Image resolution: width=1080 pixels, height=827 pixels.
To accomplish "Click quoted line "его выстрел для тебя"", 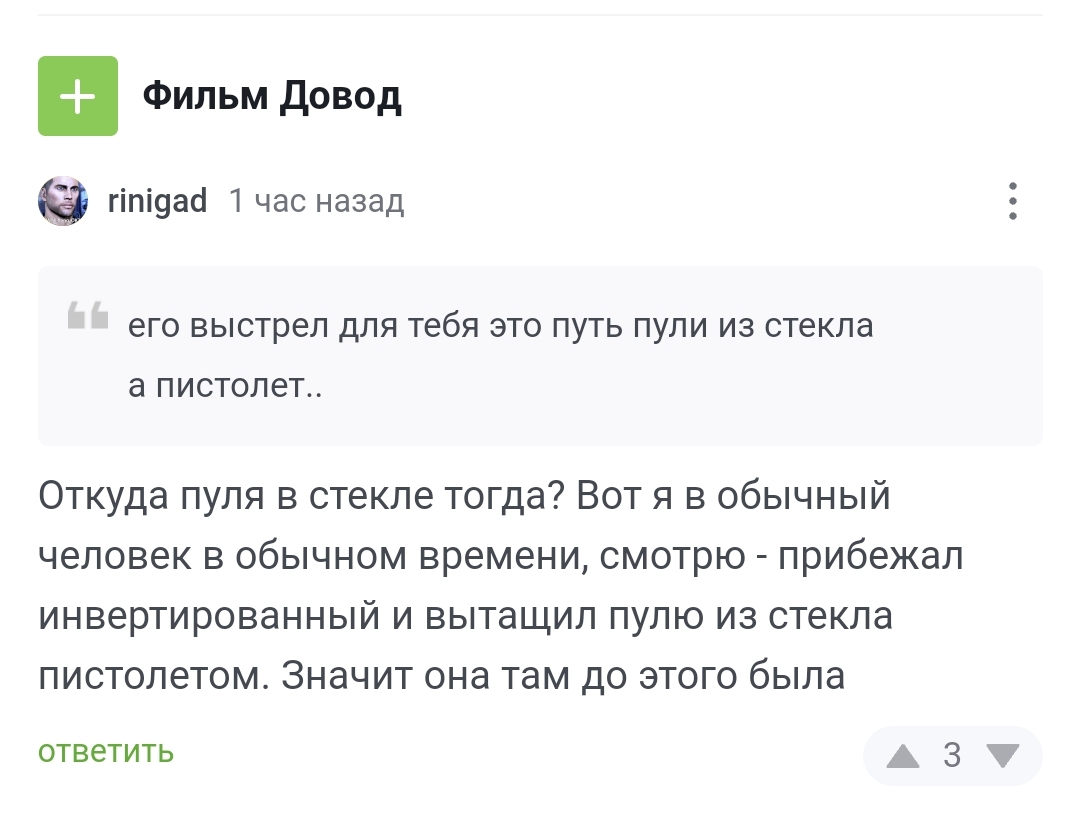I will point(500,326).
